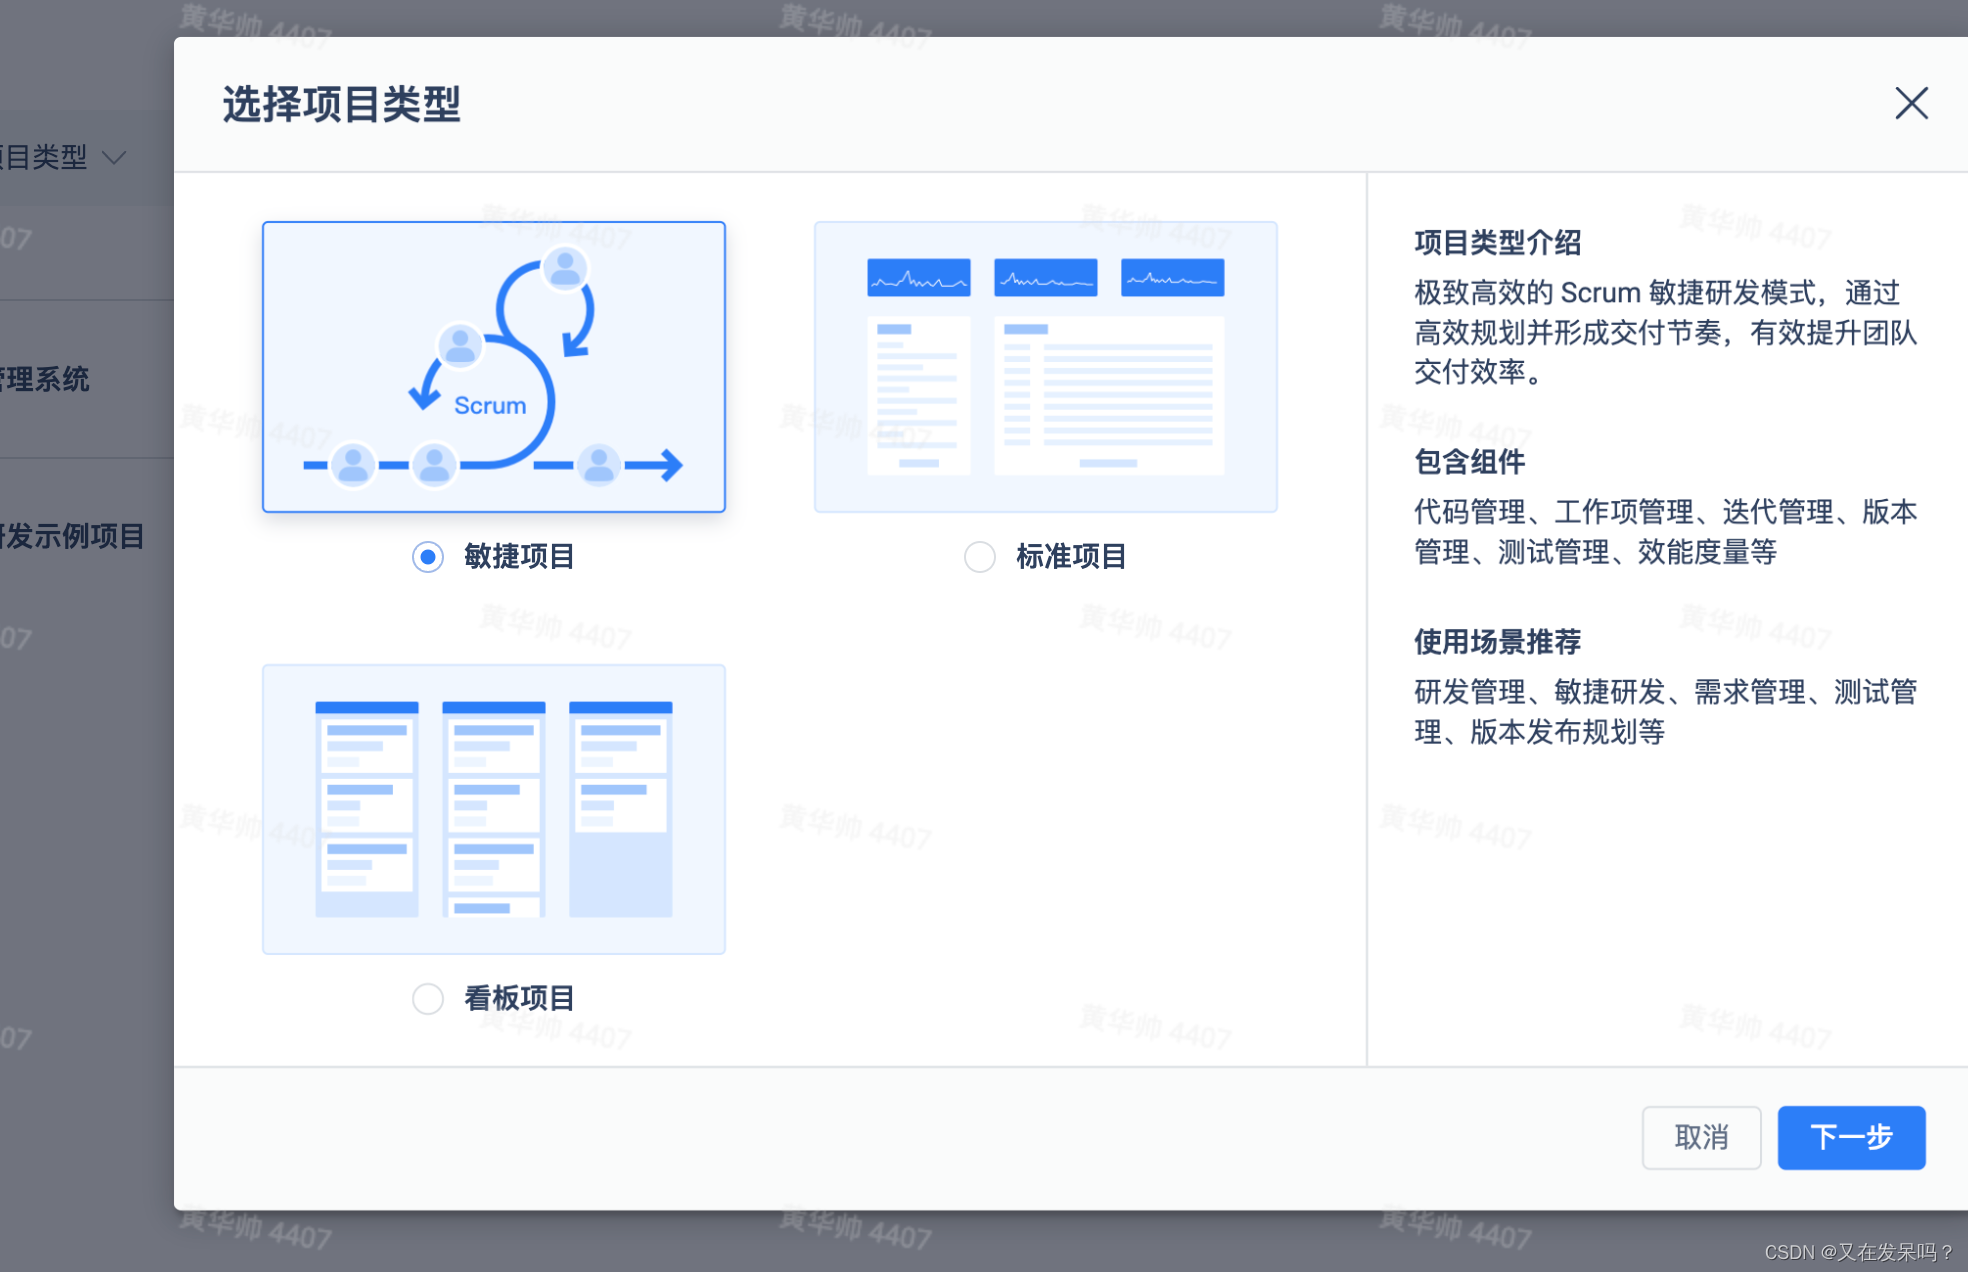Screen dimensions: 1968x1272
Task: Click third kanban column in thumbnail
Action: point(620,808)
